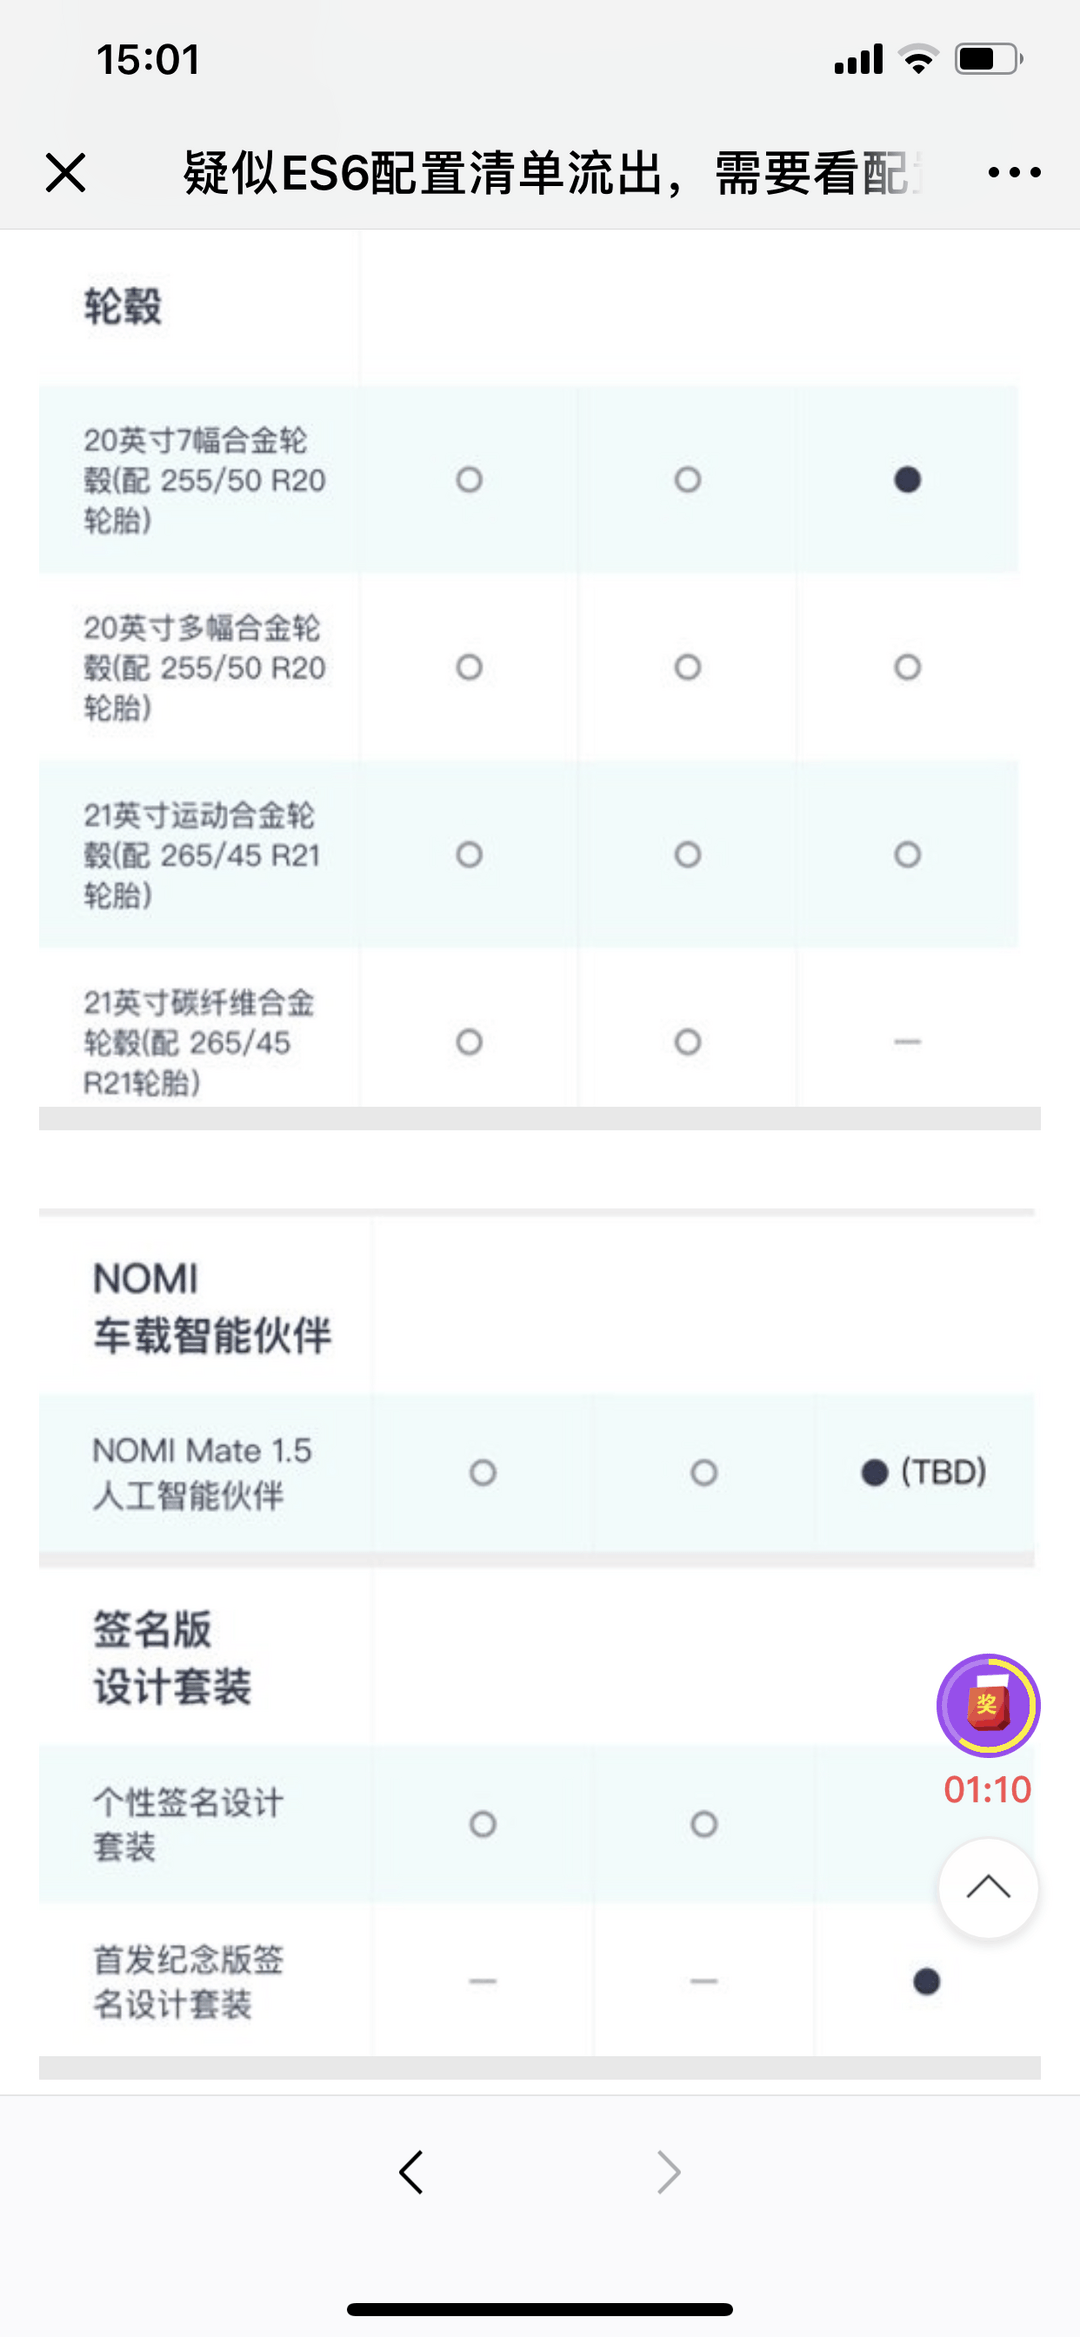Tap the cellular signal bars icon
The width and height of the screenshot is (1080, 2337).
click(858, 59)
